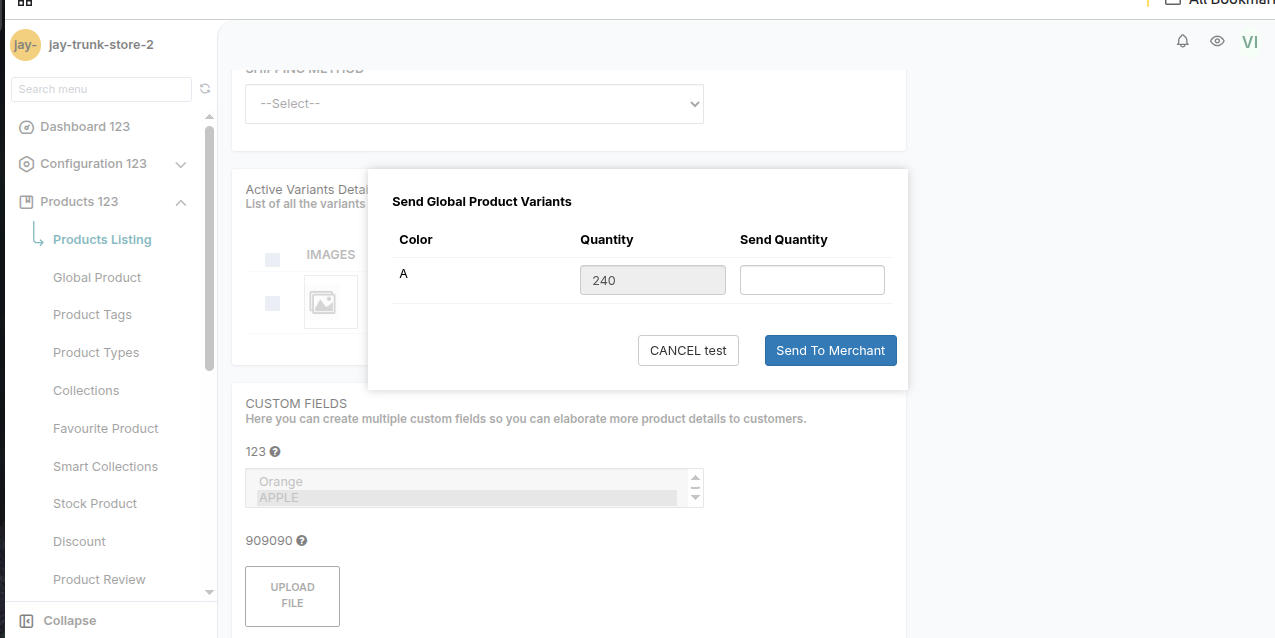1275x638 pixels.
Task: Click the sidebar vertical scrollbar thumb
Action: (209, 248)
